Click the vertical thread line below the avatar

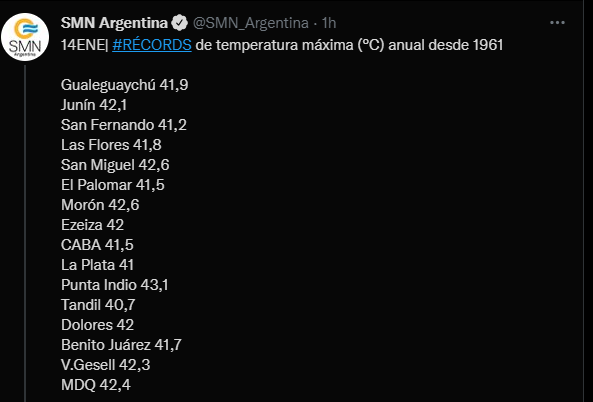click(25, 233)
